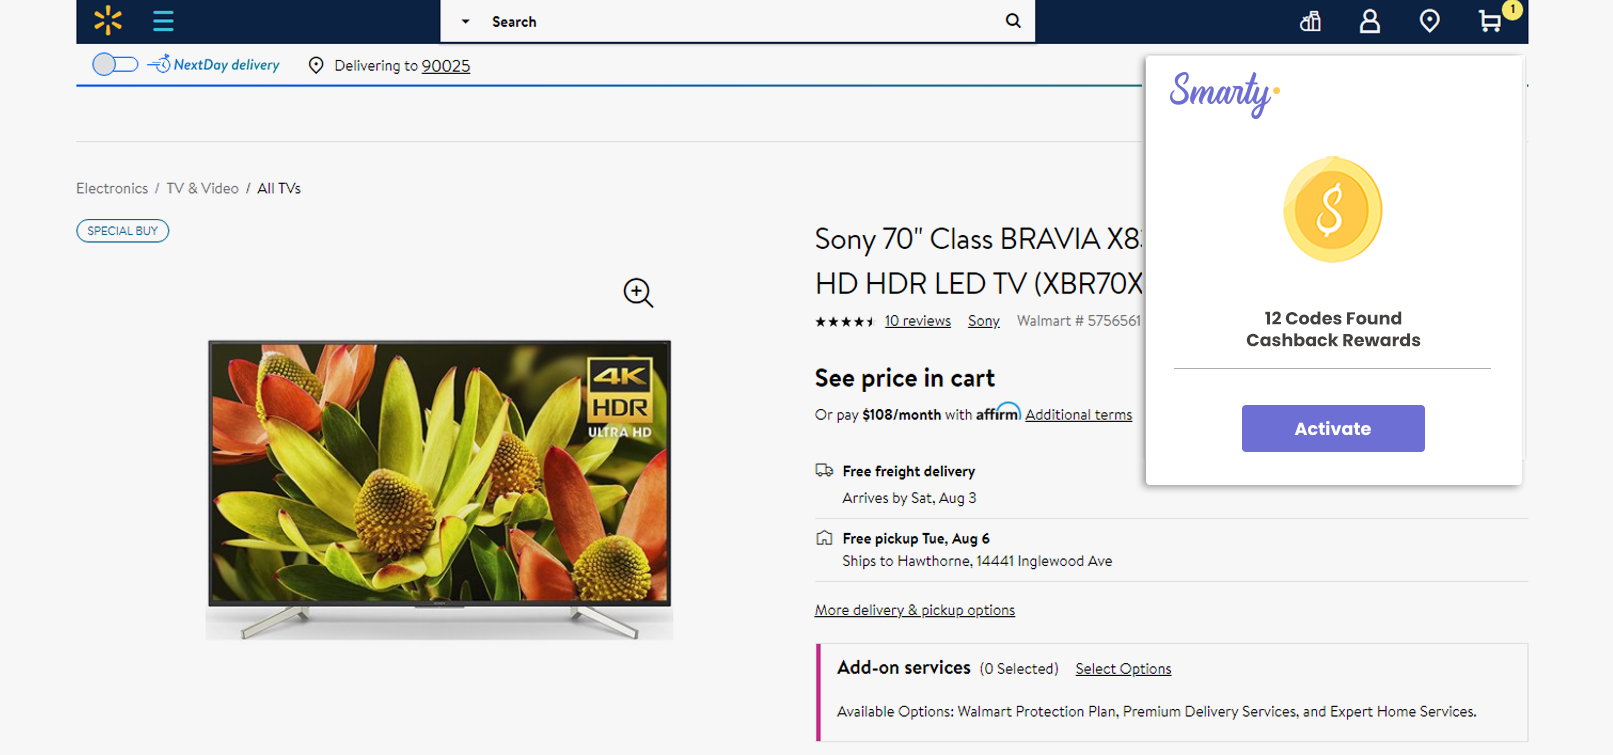Click the search magnifier icon
Image resolution: width=1613 pixels, height=755 pixels.
pyautogui.click(x=1013, y=21)
